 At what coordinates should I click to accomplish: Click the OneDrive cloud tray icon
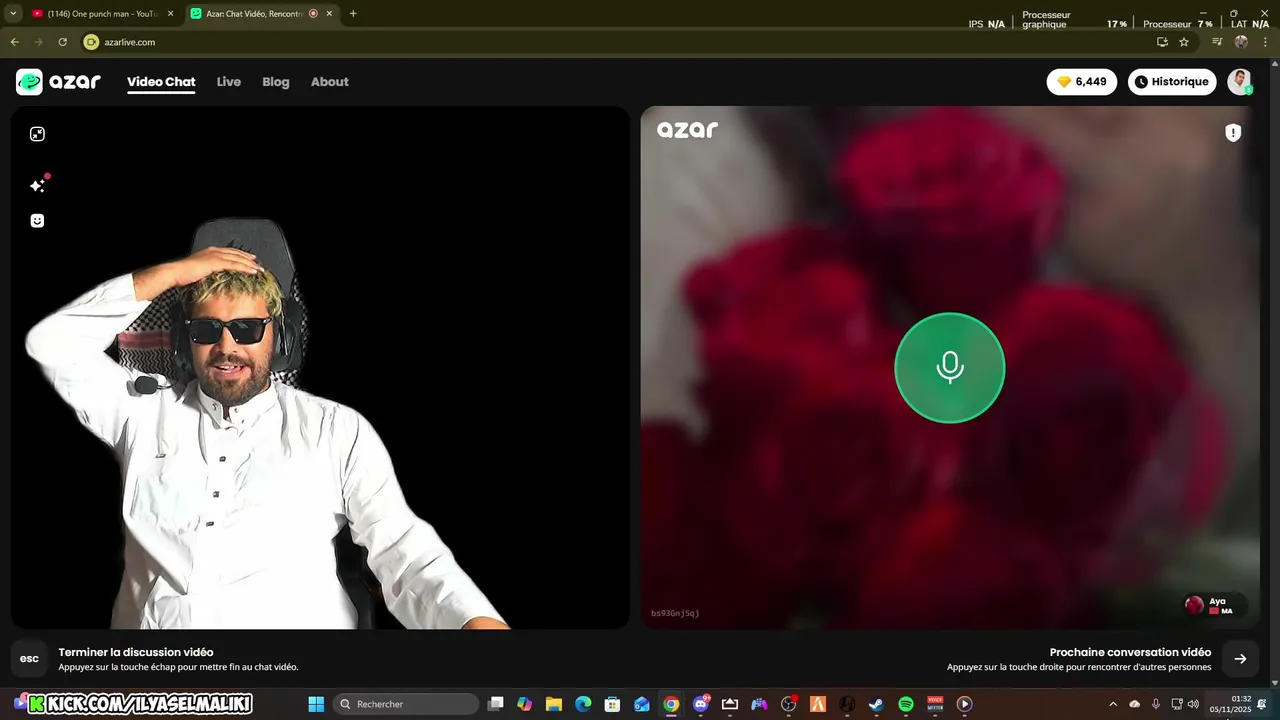coord(1134,704)
